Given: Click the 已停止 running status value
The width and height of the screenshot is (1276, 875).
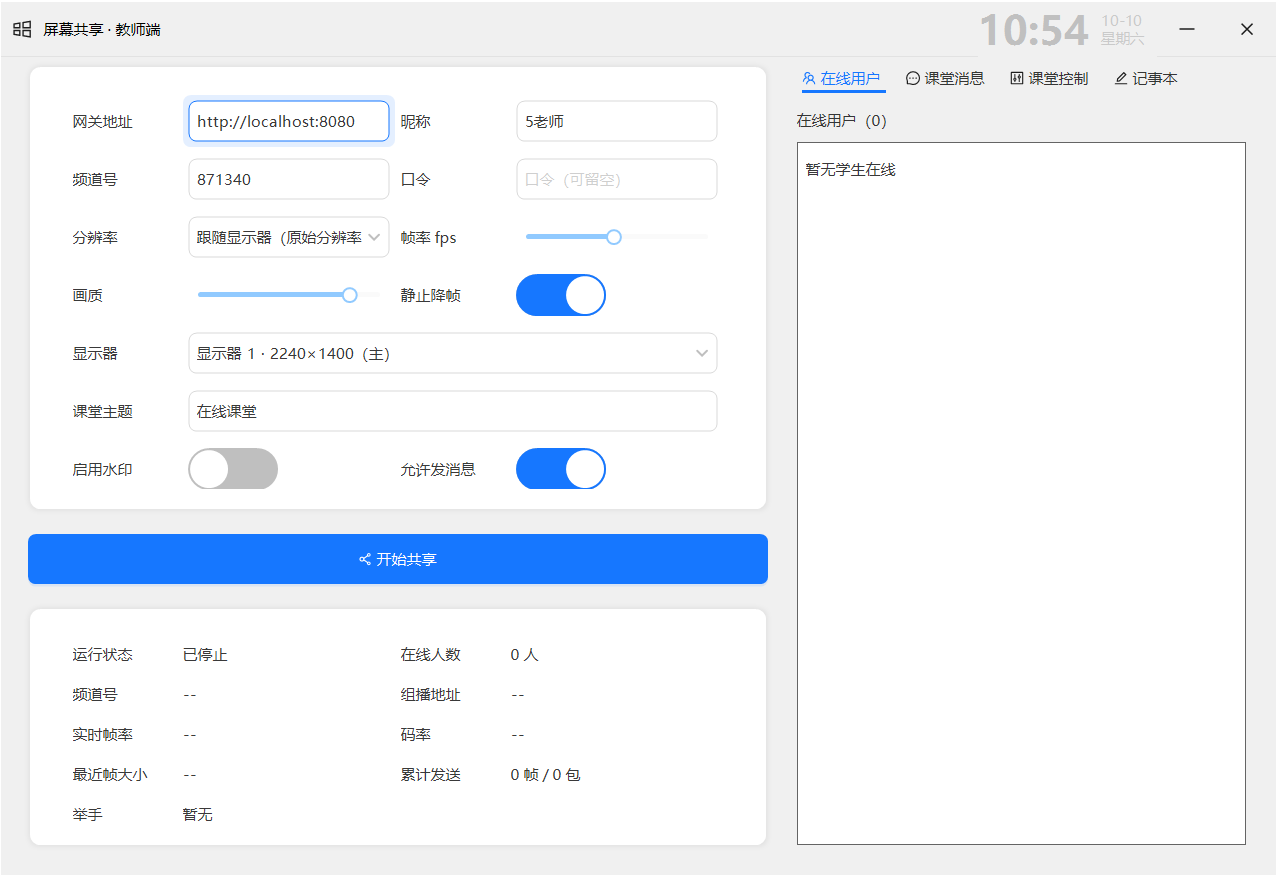Looking at the screenshot, I should tap(205, 655).
